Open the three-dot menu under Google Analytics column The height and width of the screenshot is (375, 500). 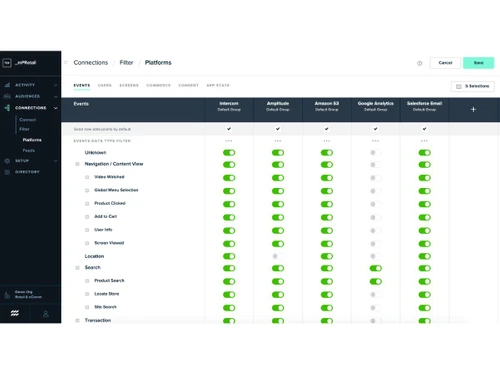coord(376,141)
